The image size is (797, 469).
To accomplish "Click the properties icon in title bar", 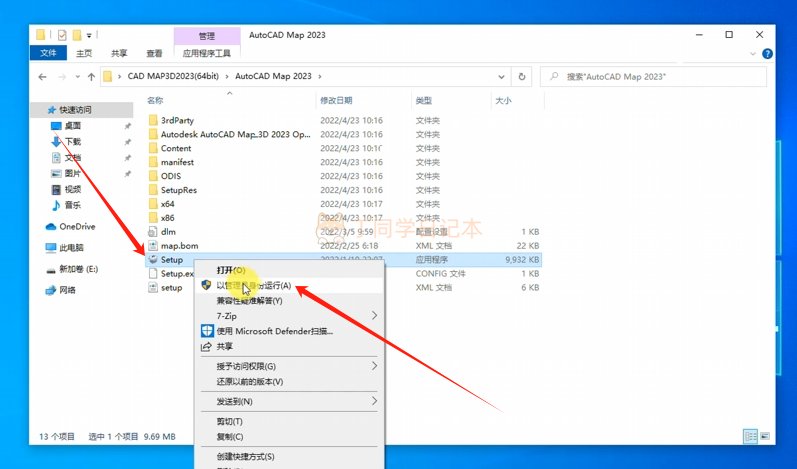I will pos(62,35).
